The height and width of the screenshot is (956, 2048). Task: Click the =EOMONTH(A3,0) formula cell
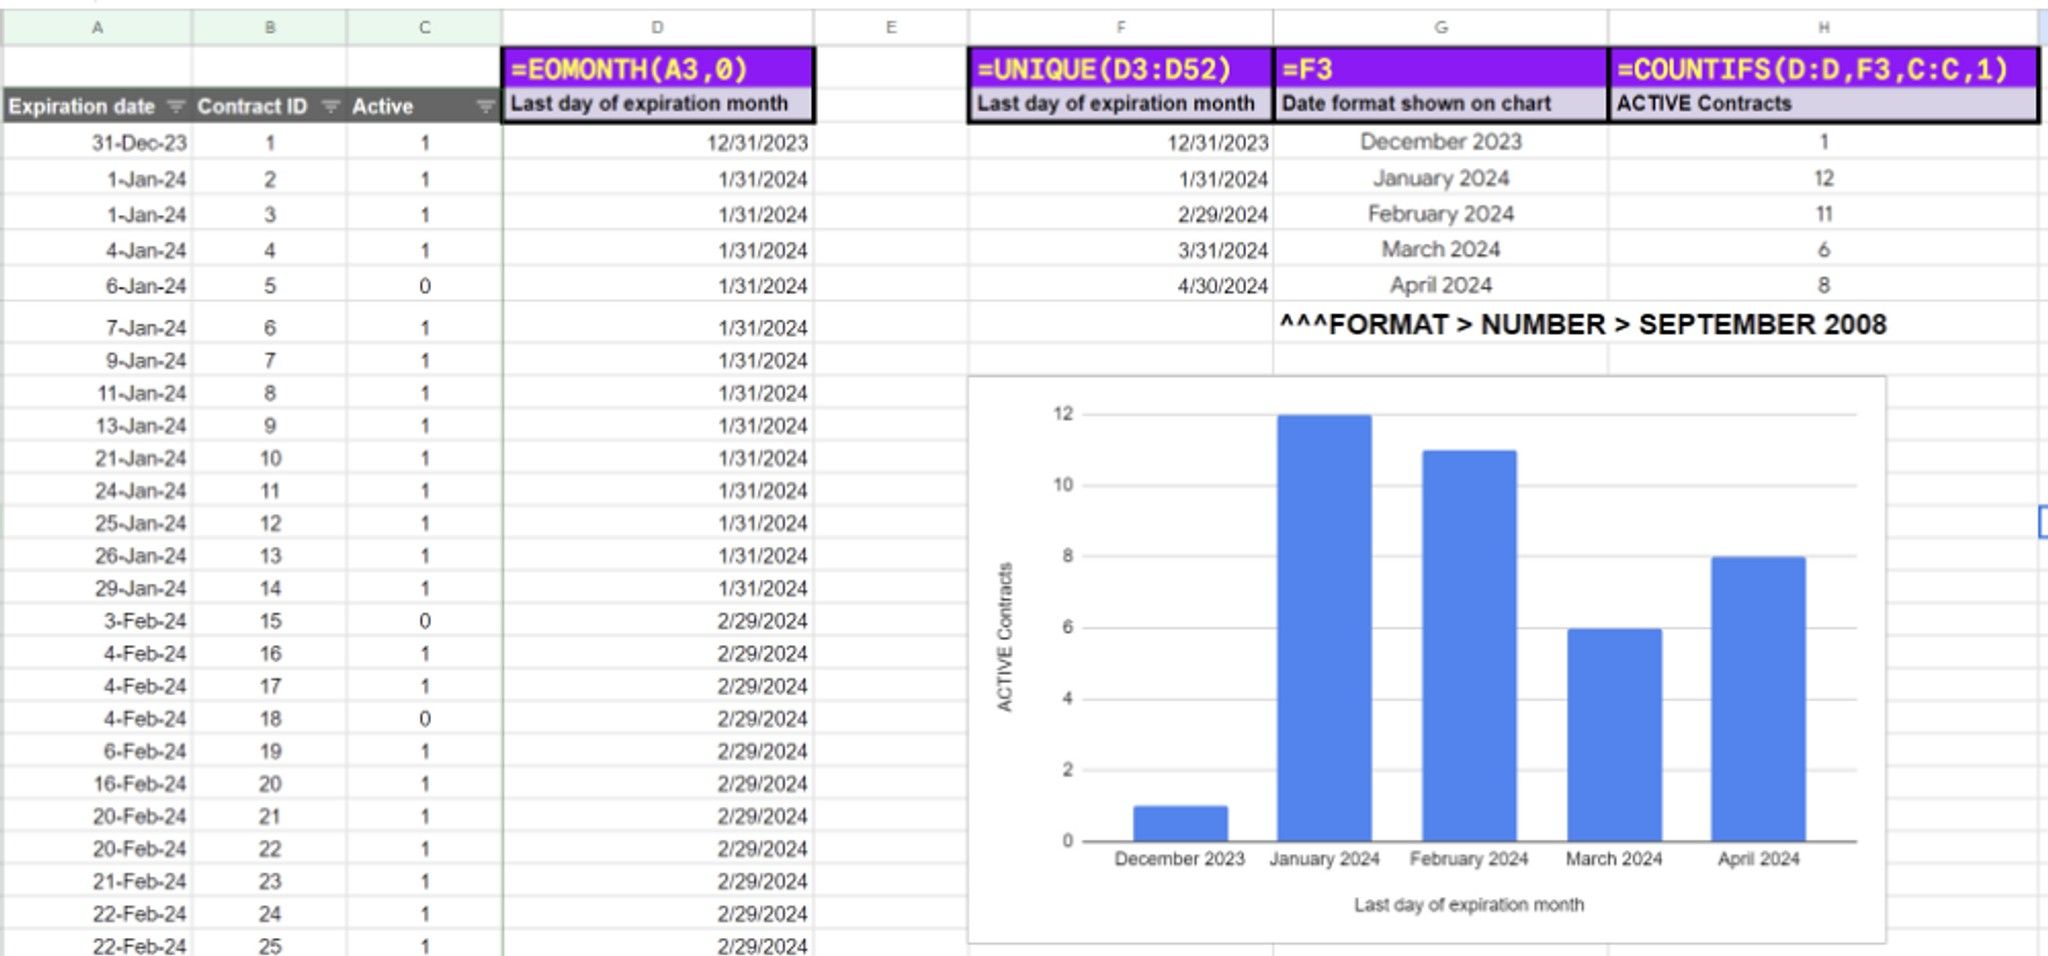point(658,69)
